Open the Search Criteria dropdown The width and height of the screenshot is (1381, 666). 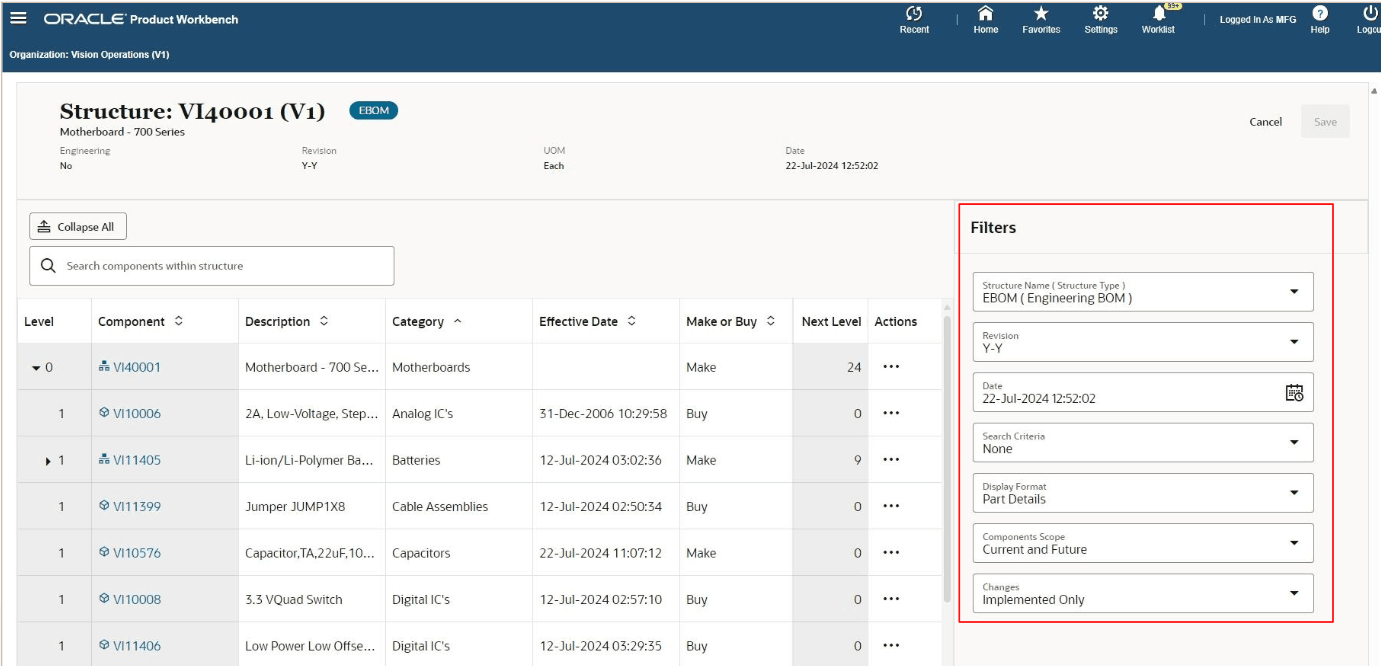pos(1143,442)
